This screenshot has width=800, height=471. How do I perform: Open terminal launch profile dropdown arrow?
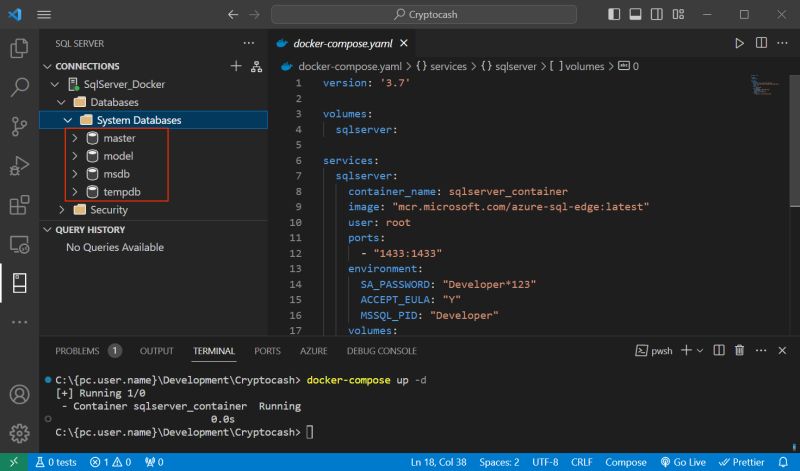pos(700,351)
